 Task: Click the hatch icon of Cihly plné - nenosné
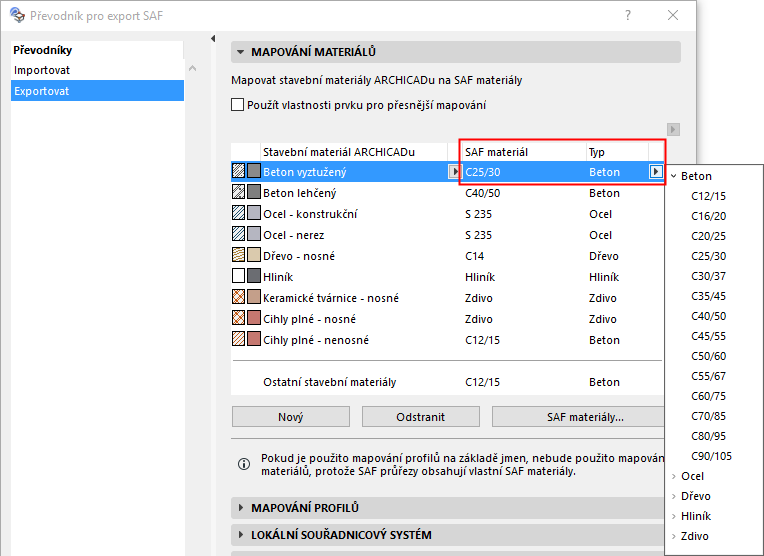[238, 339]
